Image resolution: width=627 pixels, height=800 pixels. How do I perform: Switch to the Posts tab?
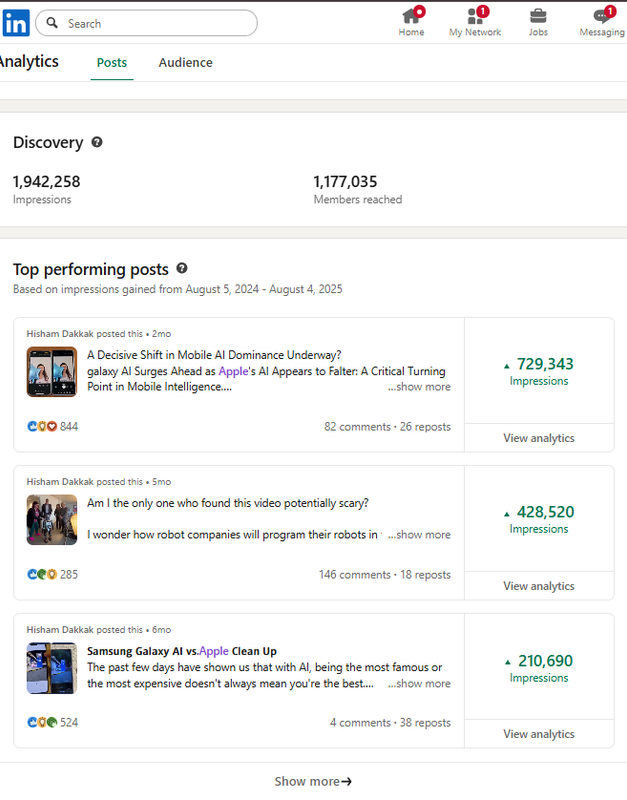pos(112,63)
